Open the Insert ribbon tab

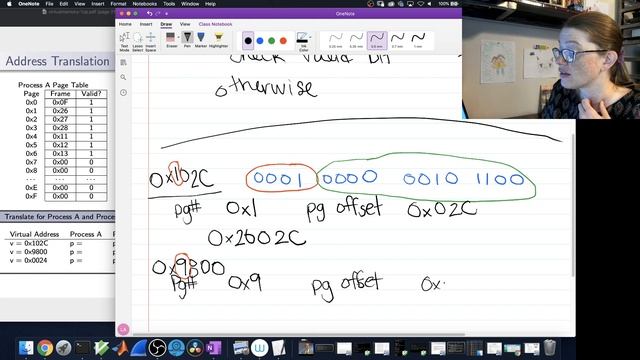point(146,24)
